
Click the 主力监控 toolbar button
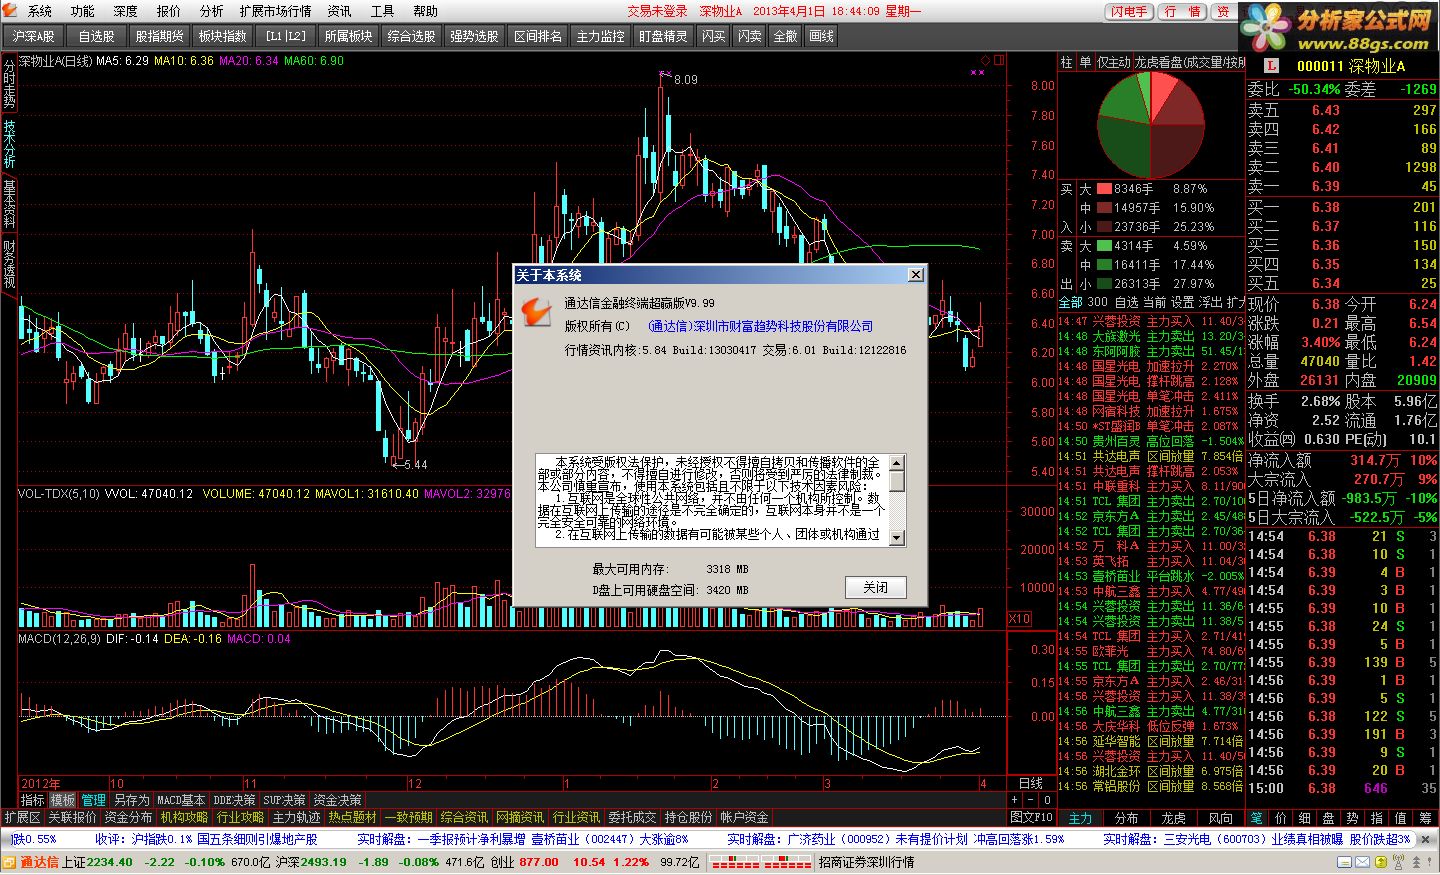(x=601, y=36)
